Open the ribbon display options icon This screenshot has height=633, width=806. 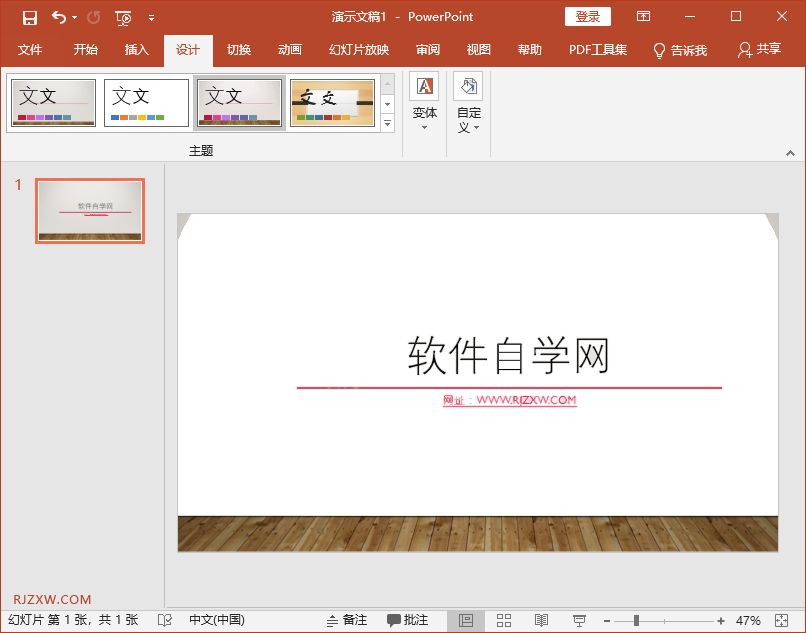[x=643, y=17]
